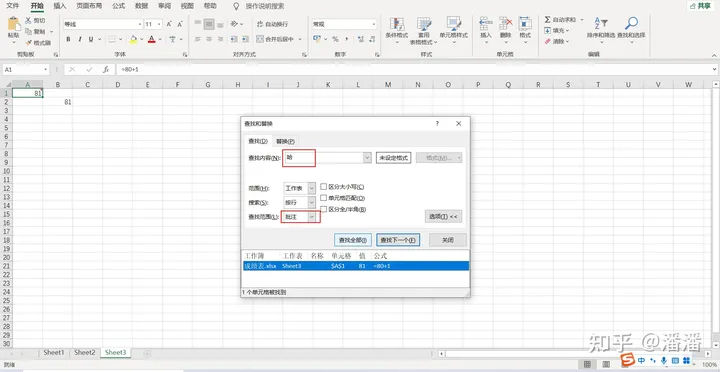
Task: Open the font name dropdown
Action: pyautogui.click(x=140, y=24)
